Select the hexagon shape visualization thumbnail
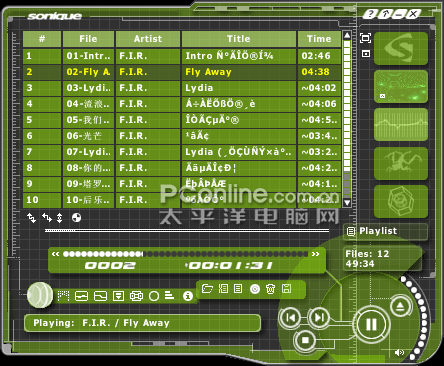The height and width of the screenshot is (366, 444). point(401,201)
